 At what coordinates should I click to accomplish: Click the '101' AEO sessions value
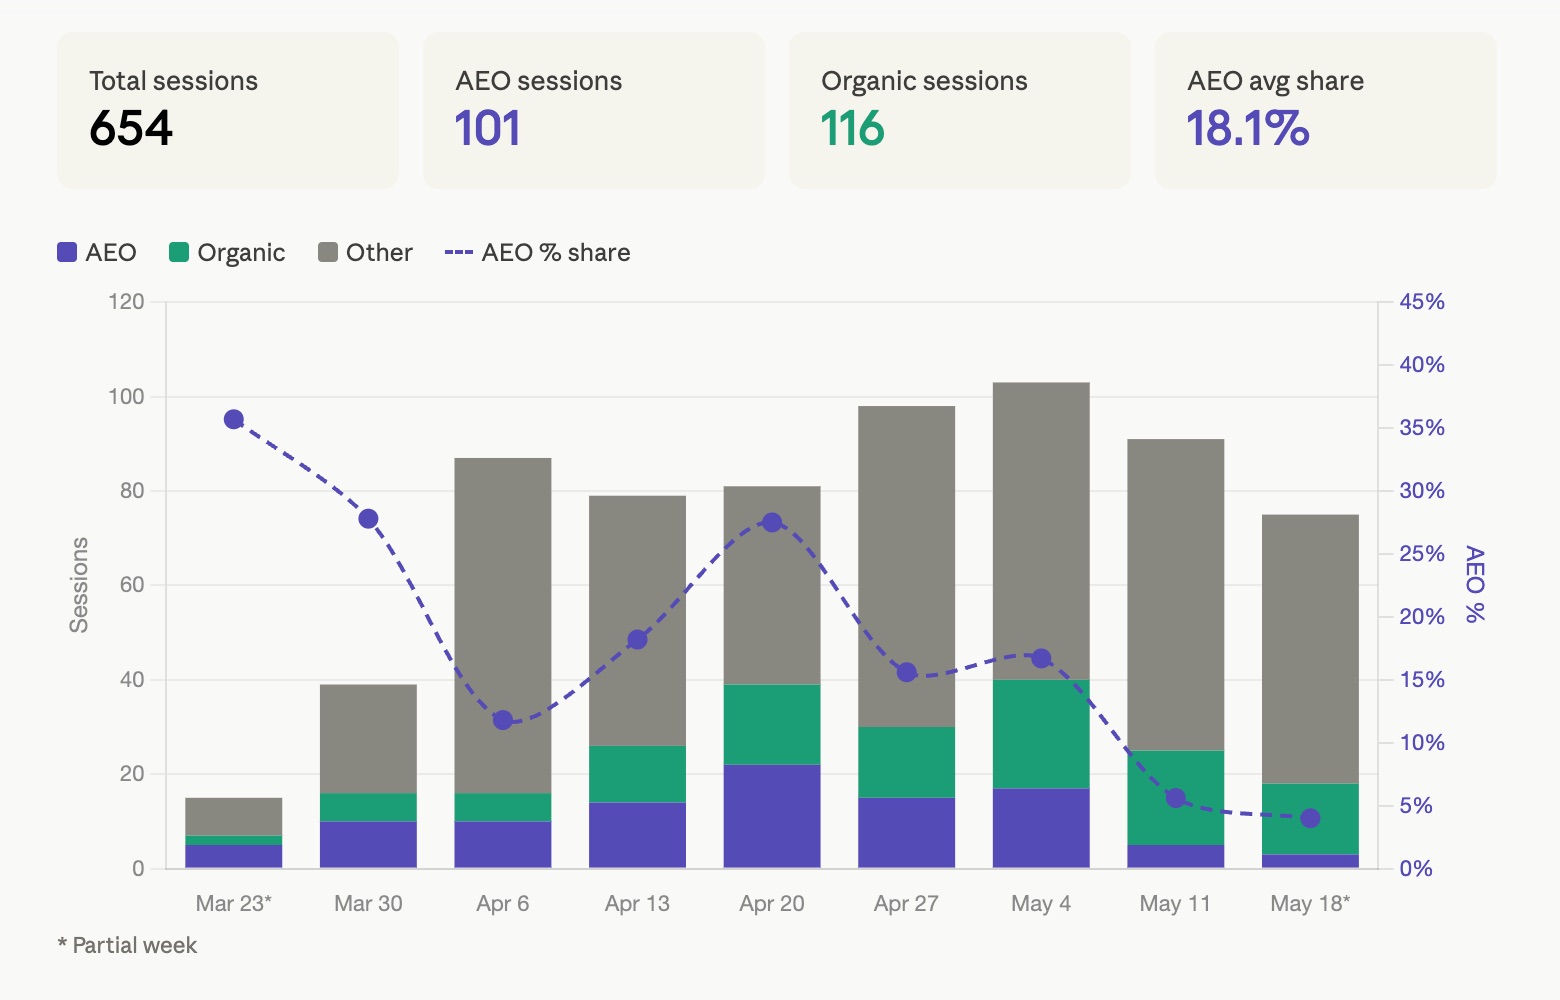tap(488, 128)
